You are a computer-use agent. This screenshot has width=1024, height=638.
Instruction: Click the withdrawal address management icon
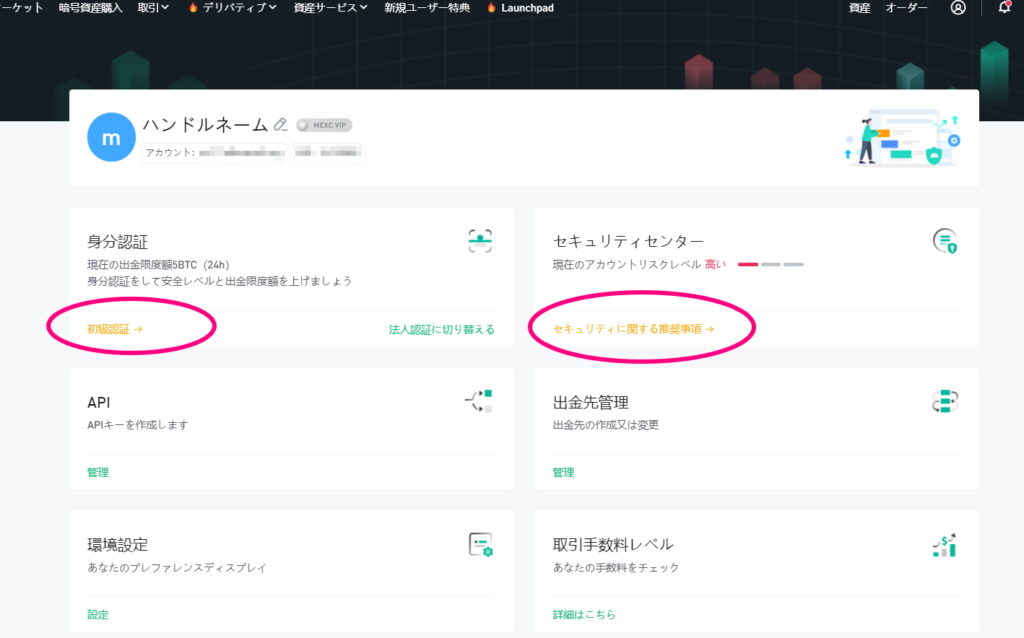945,401
